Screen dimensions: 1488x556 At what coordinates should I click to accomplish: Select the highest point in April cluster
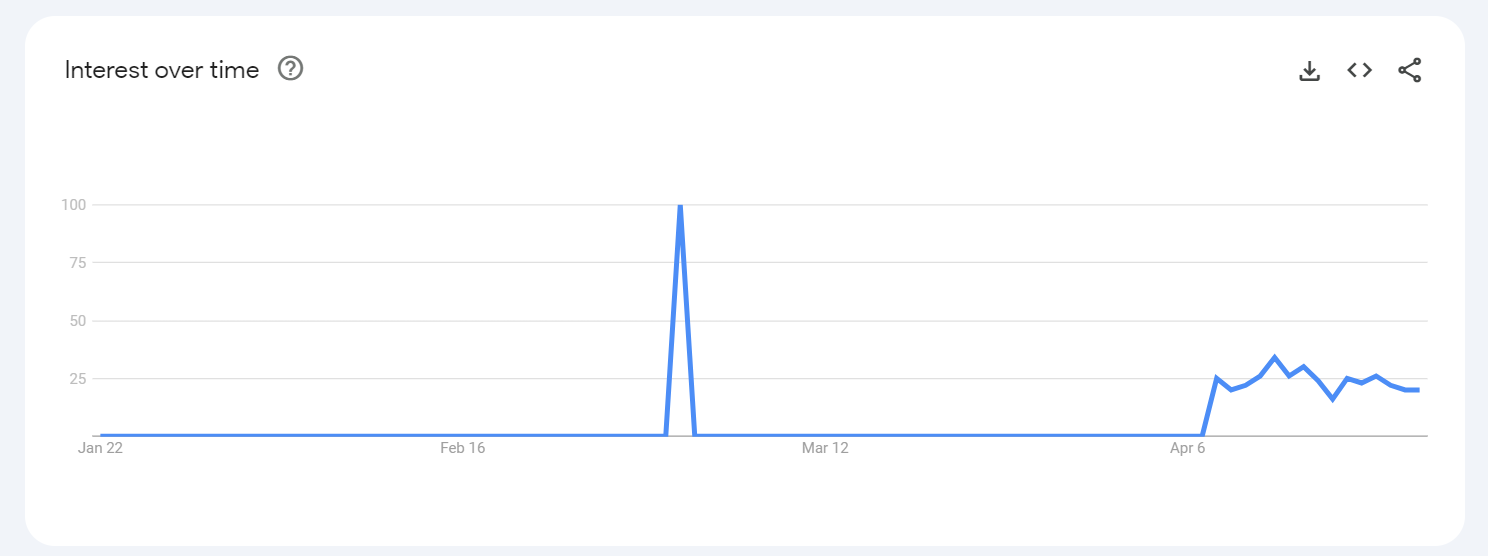click(x=1274, y=357)
